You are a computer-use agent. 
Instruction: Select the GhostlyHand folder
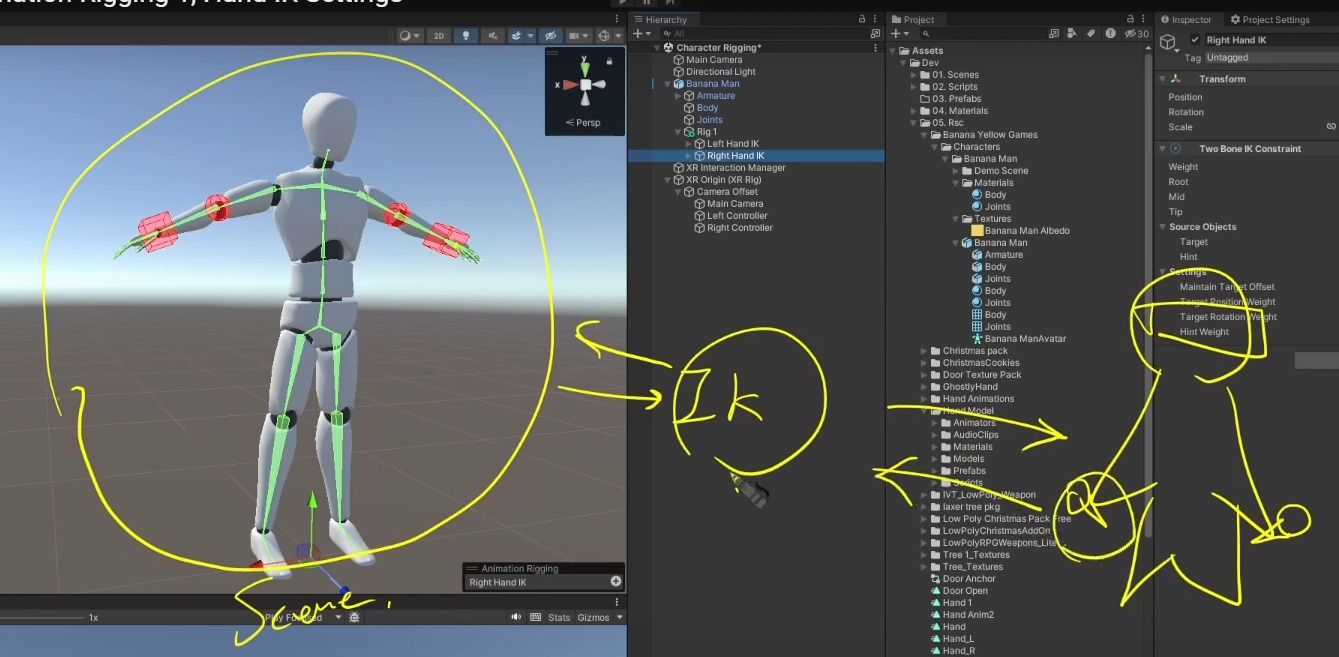click(970, 387)
